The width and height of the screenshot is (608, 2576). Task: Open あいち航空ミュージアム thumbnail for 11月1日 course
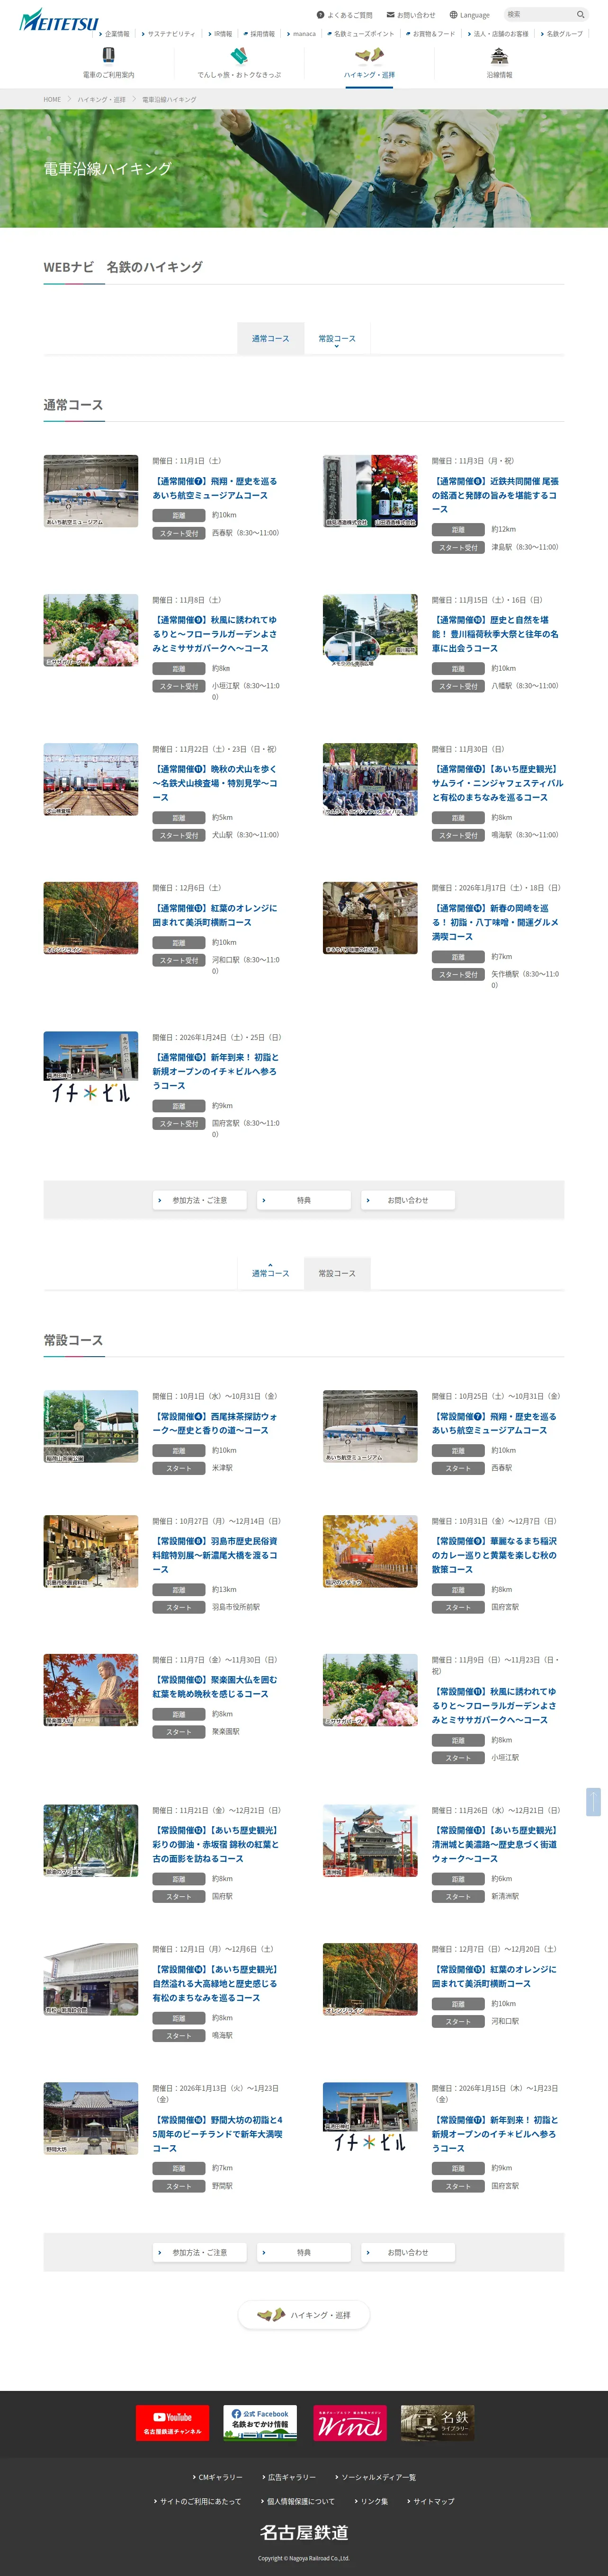coord(91,491)
